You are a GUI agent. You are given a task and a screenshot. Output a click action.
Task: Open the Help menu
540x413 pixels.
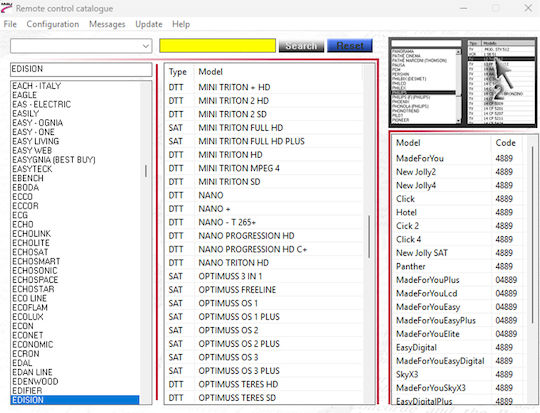(x=181, y=24)
